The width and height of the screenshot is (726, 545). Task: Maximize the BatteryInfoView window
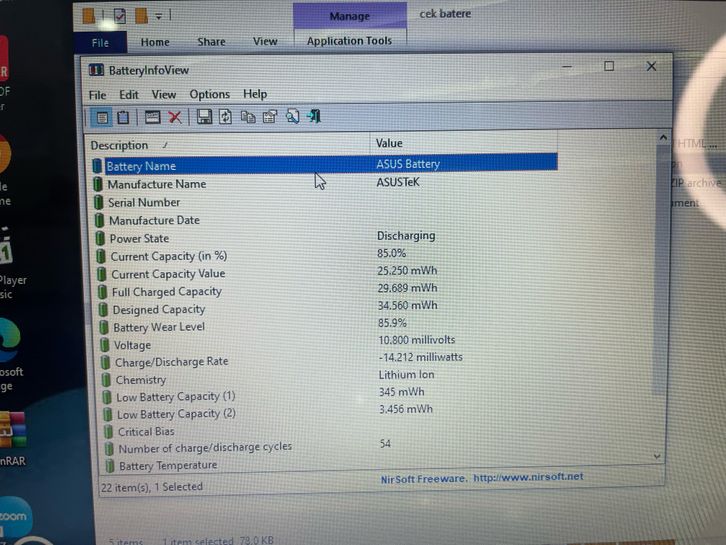(609, 66)
